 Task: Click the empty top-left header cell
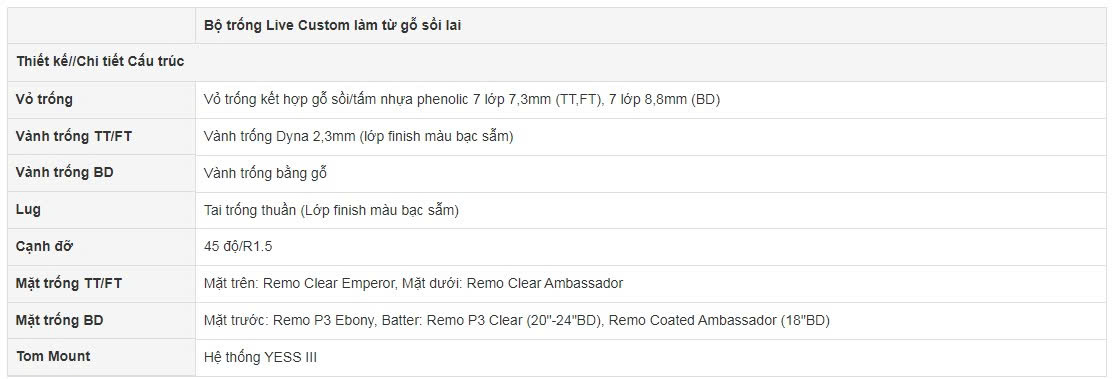101,26
